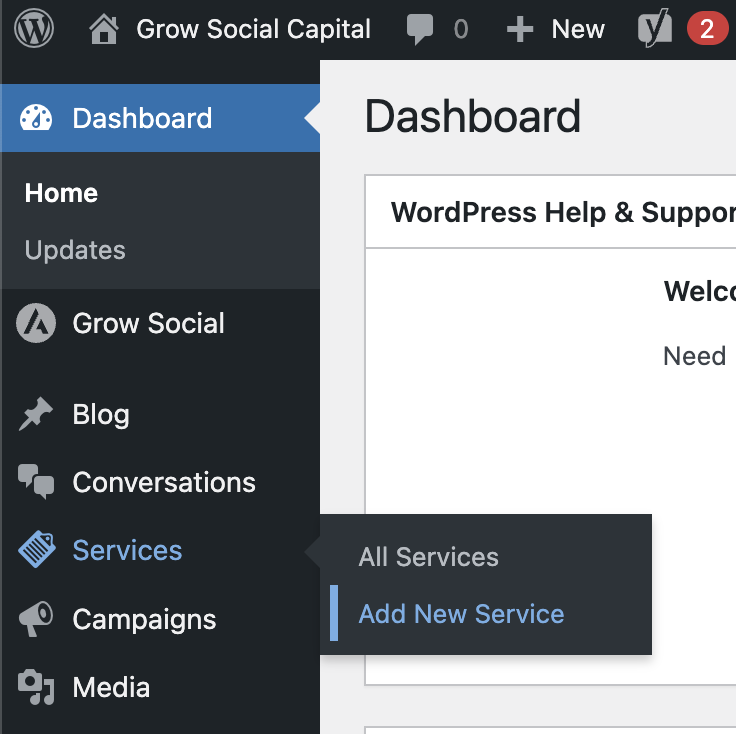The image size is (736, 734).
Task: Open the New content menu
Action: click(578, 29)
